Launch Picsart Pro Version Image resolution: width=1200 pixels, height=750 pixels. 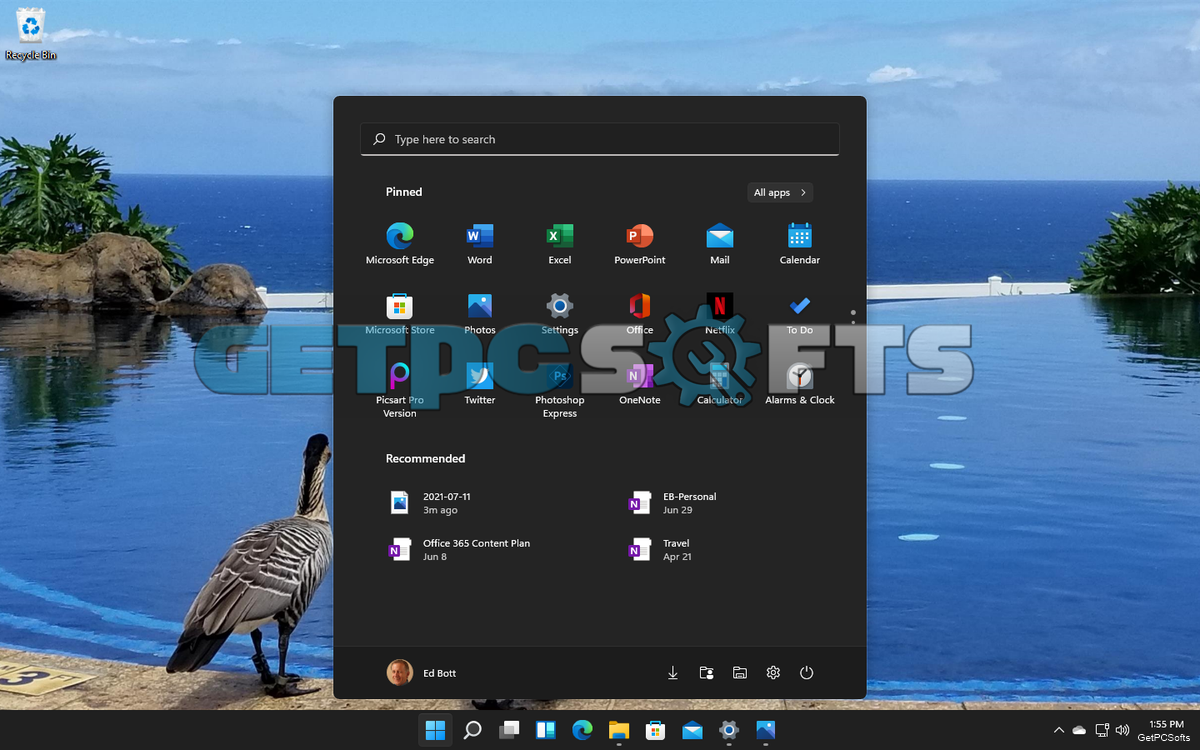click(400, 390)
